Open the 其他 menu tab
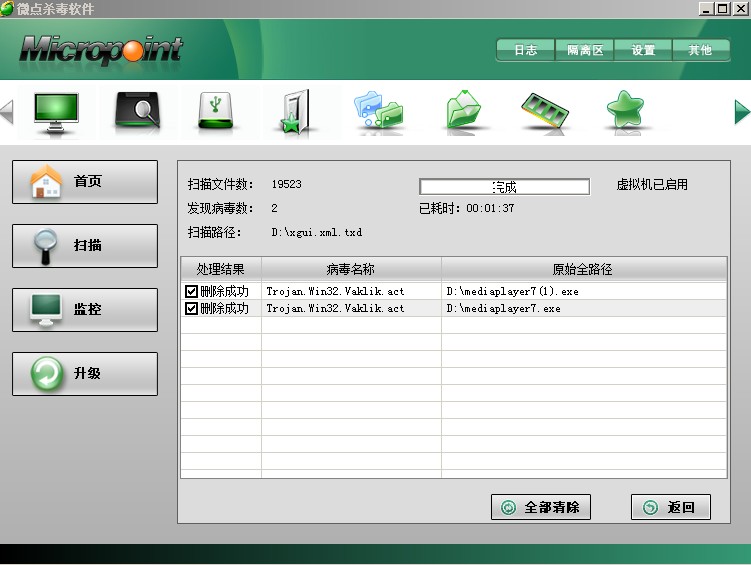Viewport: 751px width, 565px height. (x=701, y=50)
